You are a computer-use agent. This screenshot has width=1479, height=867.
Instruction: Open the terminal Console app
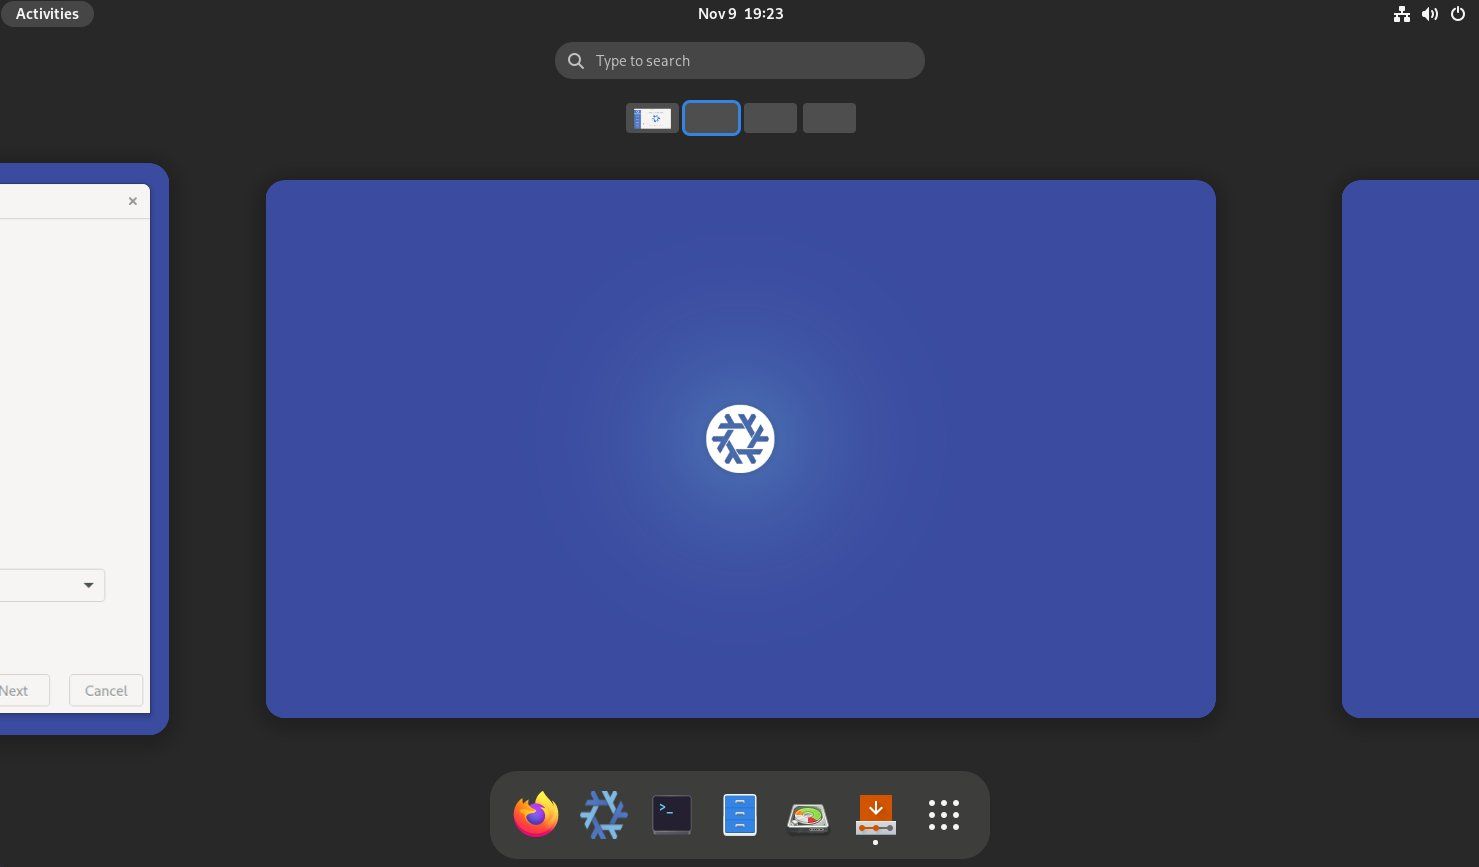671,815
